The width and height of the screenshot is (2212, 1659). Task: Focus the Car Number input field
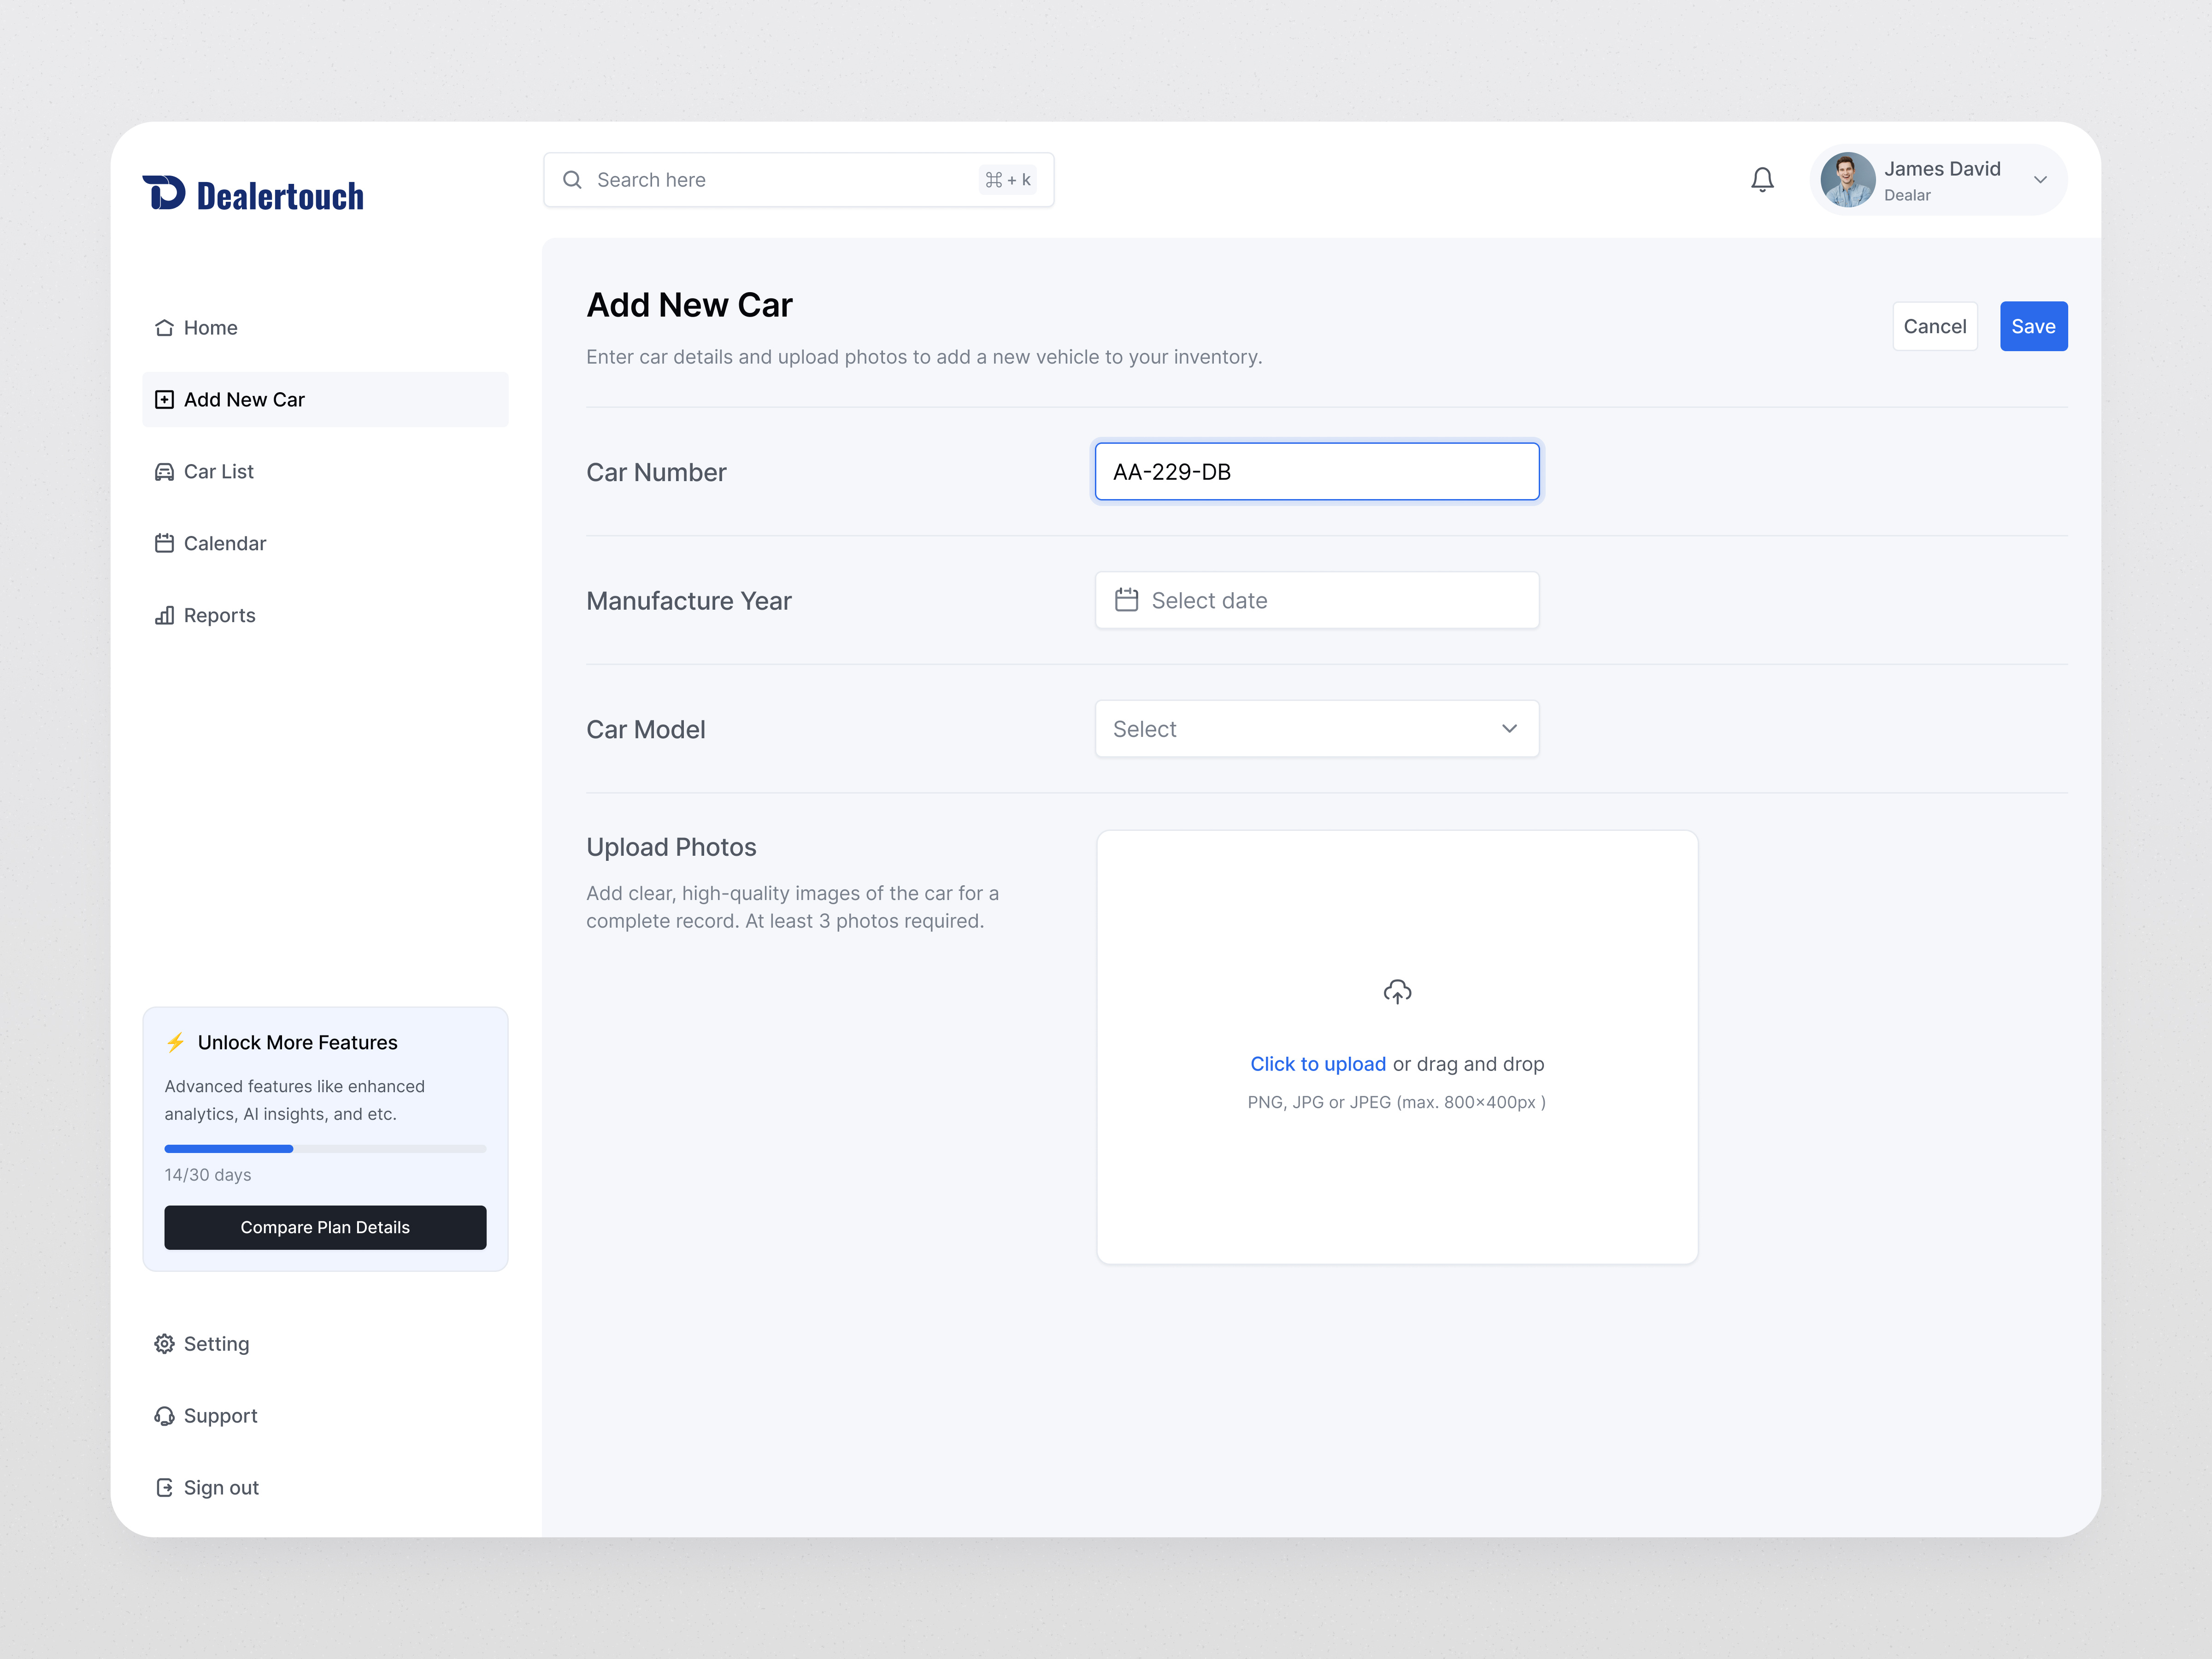pos(1316,472)
